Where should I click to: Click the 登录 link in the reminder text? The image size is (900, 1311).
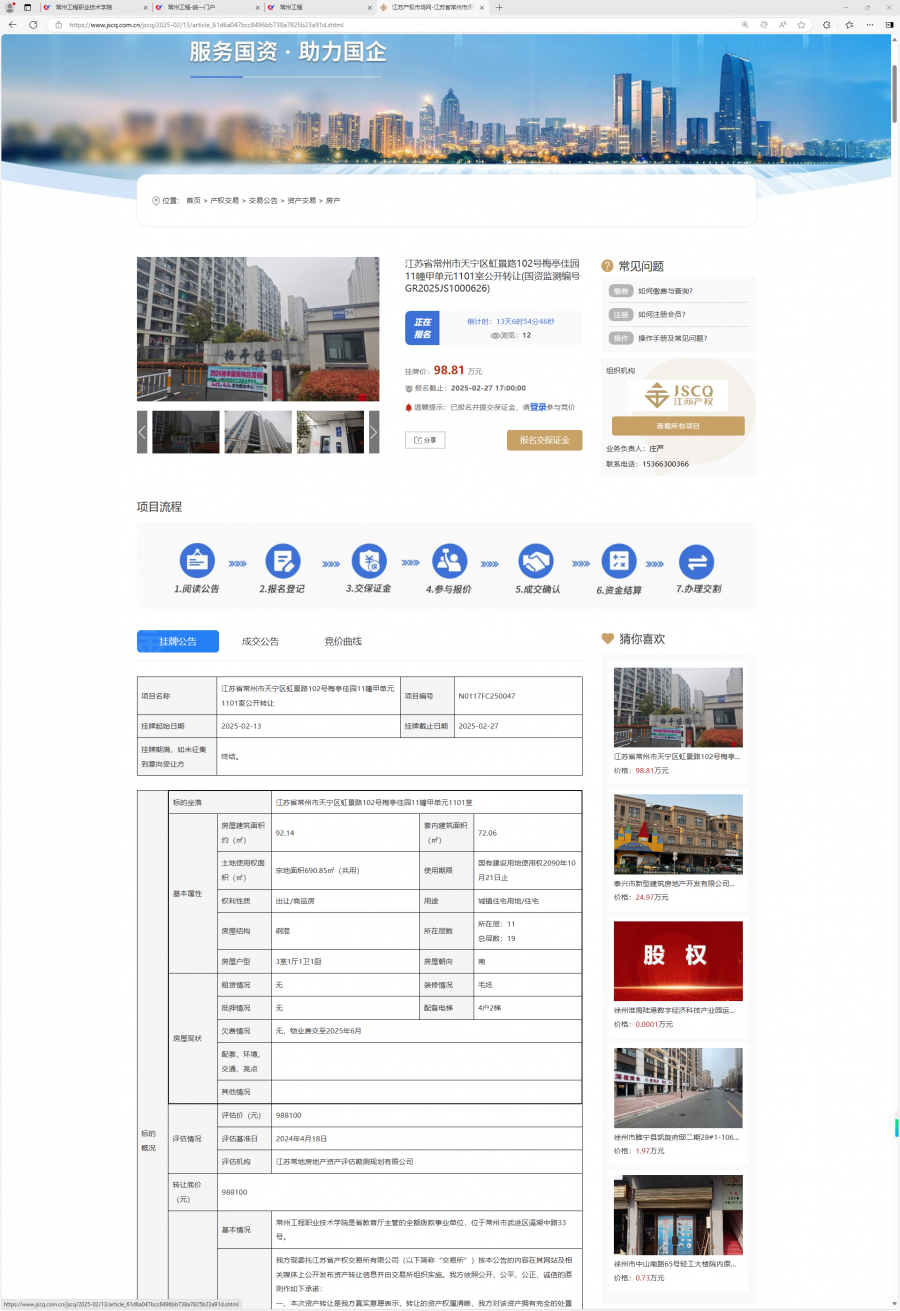click(x=538, y=407)
